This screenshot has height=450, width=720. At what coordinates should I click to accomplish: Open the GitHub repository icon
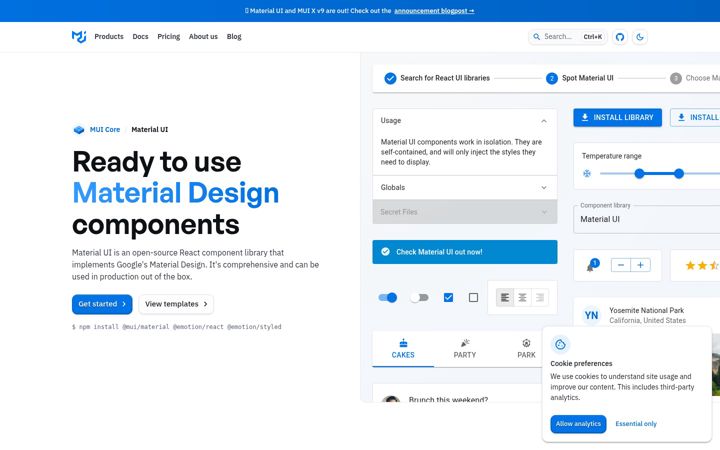click(x=620, y=37)
